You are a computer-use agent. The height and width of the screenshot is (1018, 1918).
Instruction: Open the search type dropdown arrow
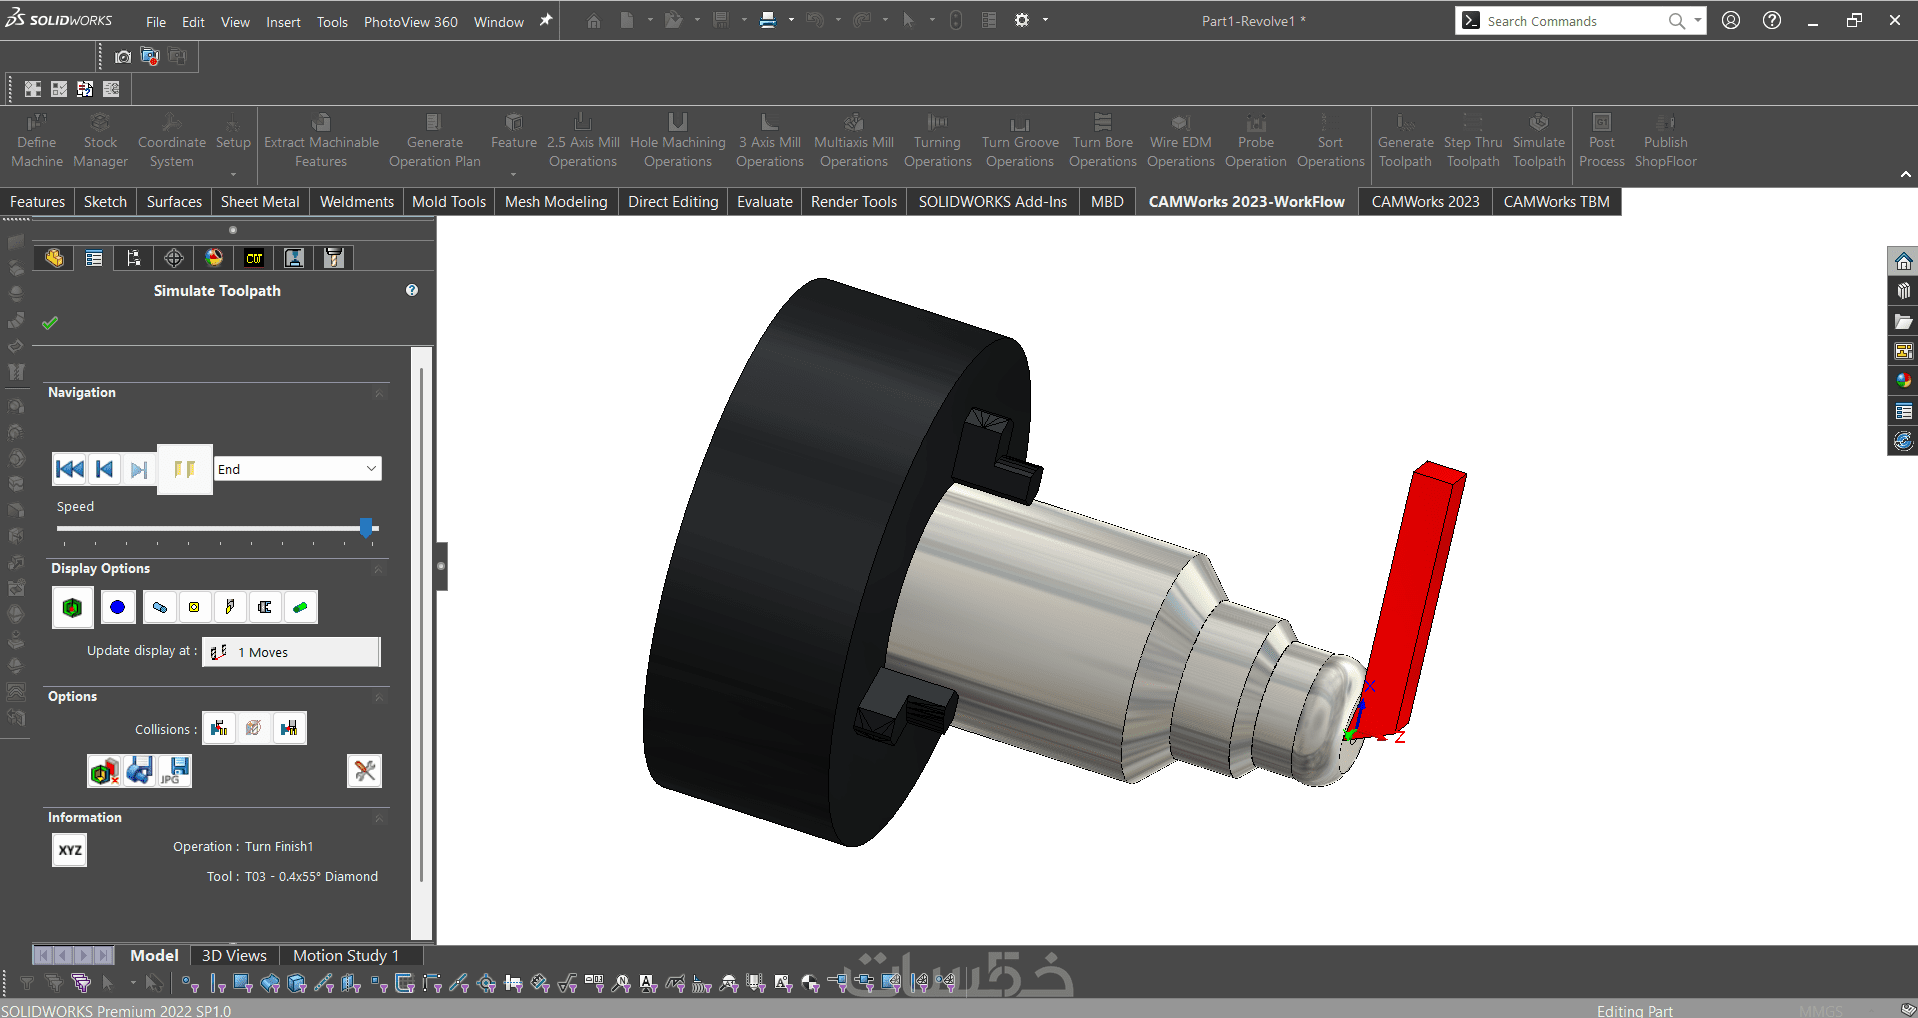click(1698, 20)
